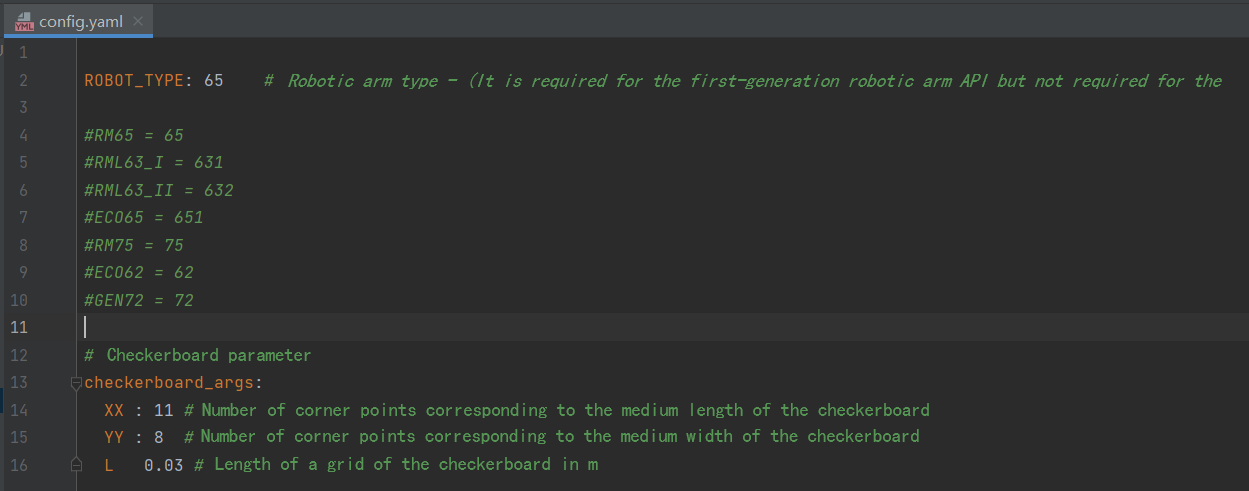Screen dimensions: 1249x491
Task: Click the XX key under checkerboard_args
Action: click(x=114, y=410)
